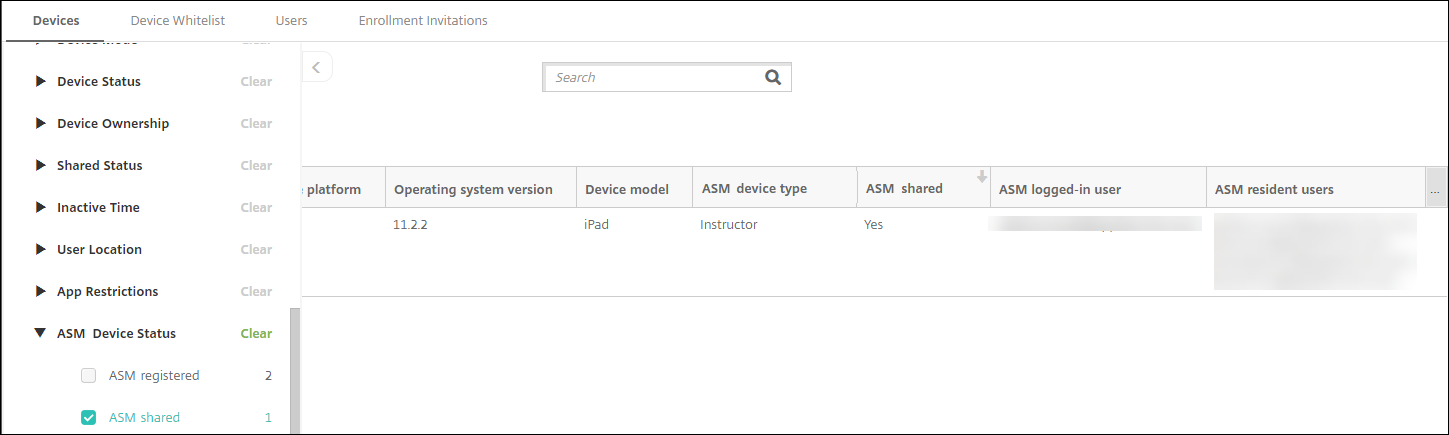Click the filter panel scrollbar

coord(294,370)
